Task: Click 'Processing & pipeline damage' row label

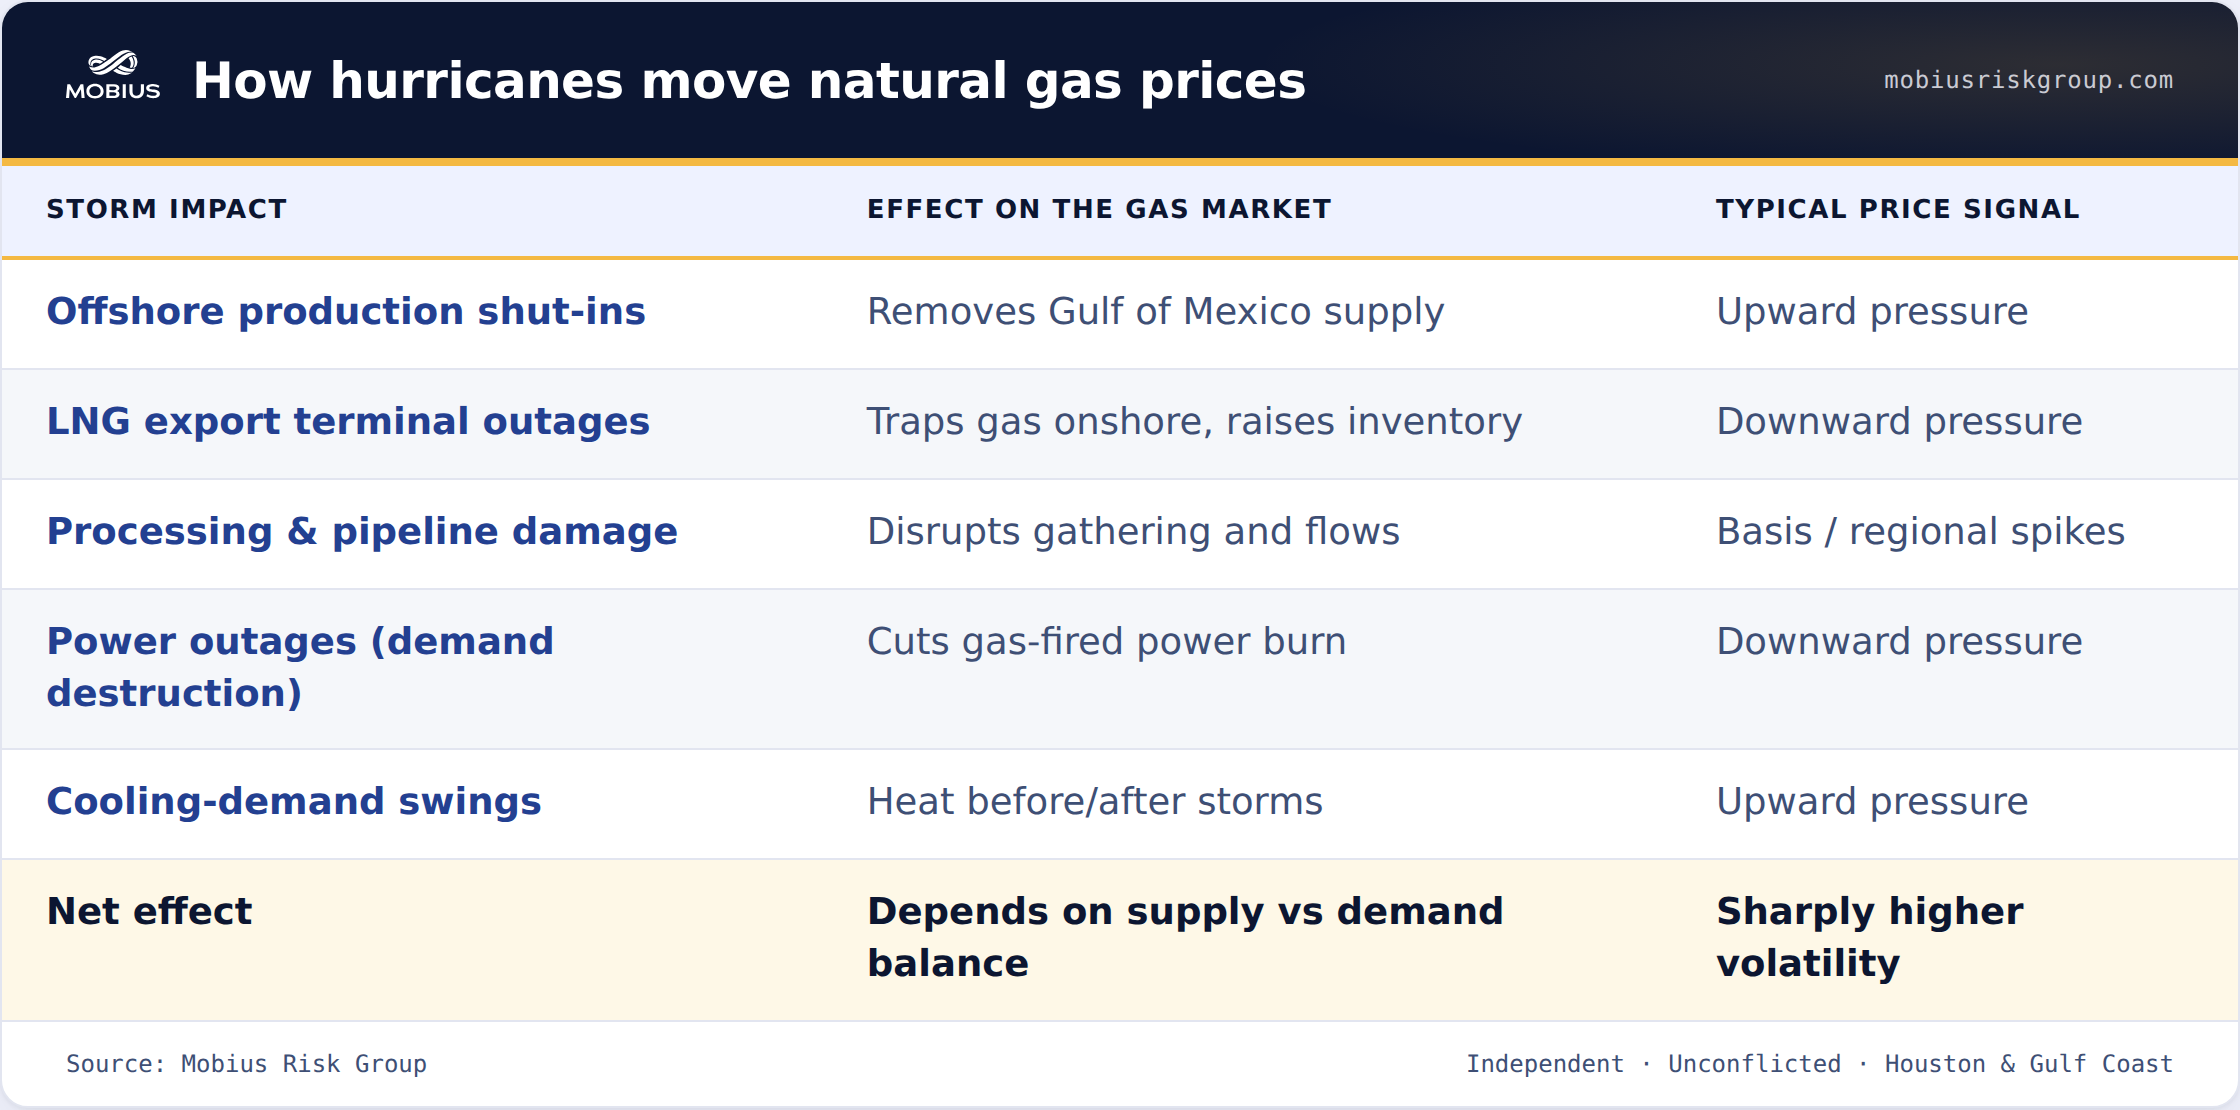Action: click(x=362, y=531)
